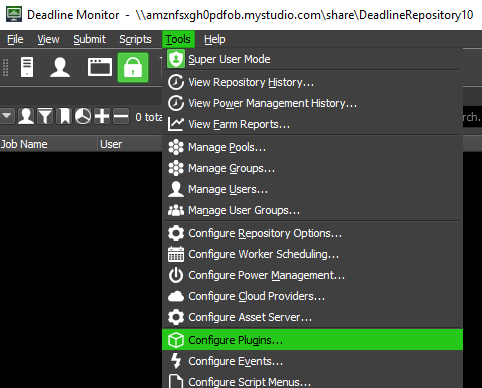Click the window panel toolbar icon
The width and height of the screenshot is (482, 388).
point(100,67)
